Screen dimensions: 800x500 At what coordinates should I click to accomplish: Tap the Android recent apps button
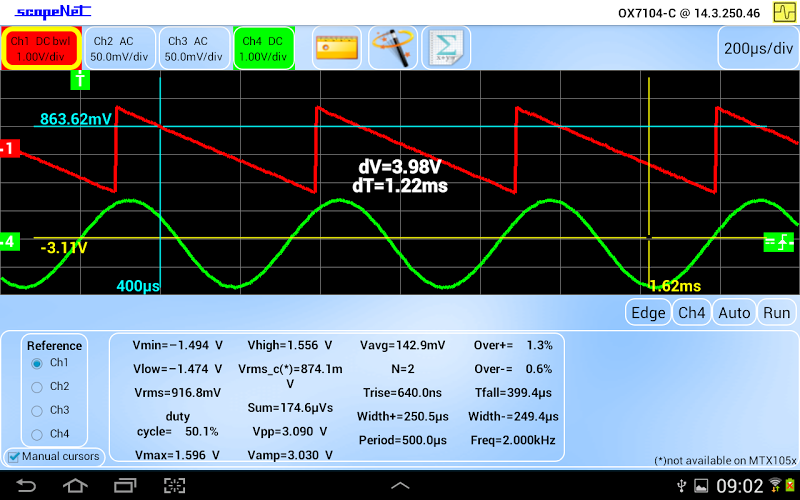(125, 486)
